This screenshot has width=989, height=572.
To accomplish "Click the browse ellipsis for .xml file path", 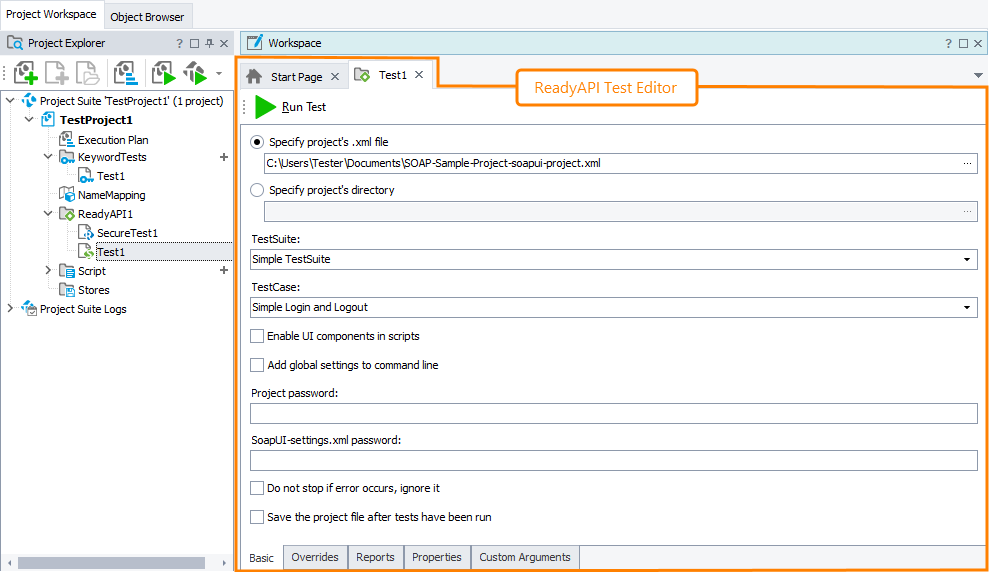I will point(967,163).
